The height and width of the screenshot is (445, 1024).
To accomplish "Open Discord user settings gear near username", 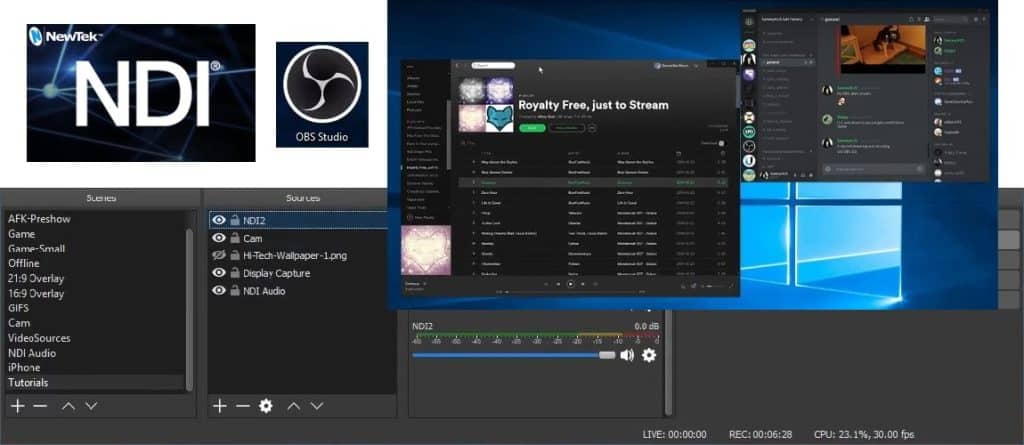I will pos(810,175).
